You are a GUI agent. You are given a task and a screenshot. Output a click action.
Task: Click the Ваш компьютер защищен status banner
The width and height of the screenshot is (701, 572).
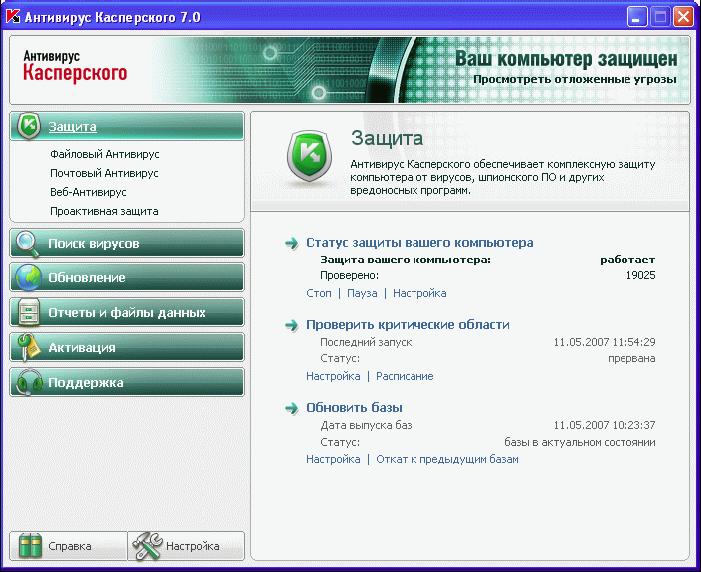566,59
